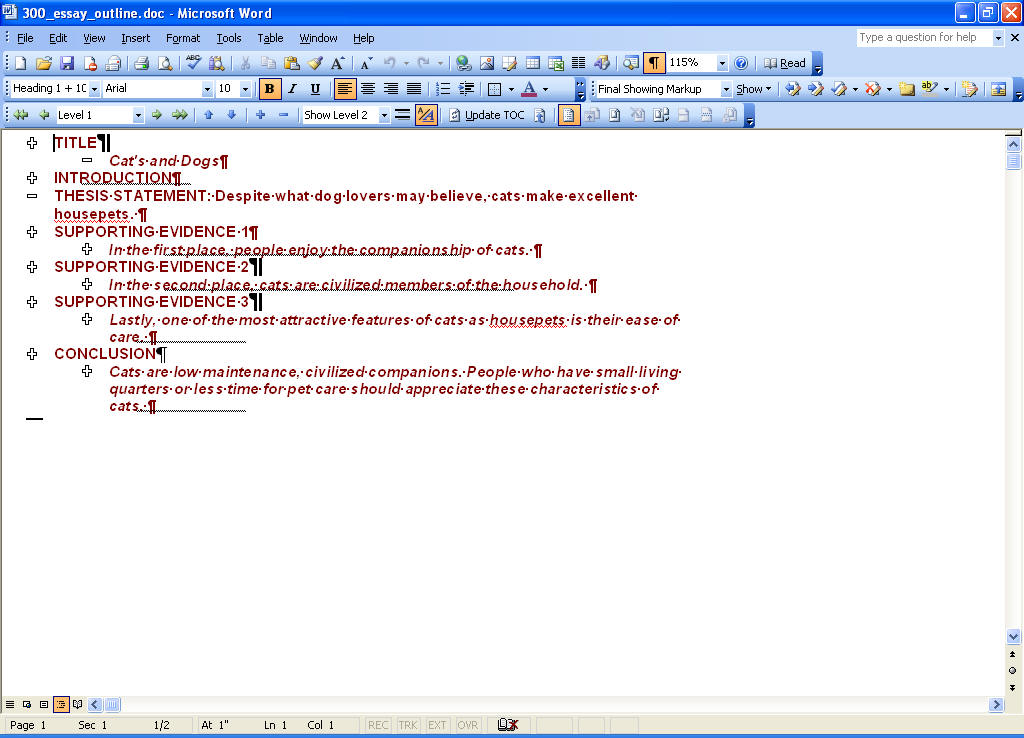Image resolution: width=1024 pixels, height=738 pixels.
Task: Click the Numbering list icon
Action: click(x=443, y=89)
